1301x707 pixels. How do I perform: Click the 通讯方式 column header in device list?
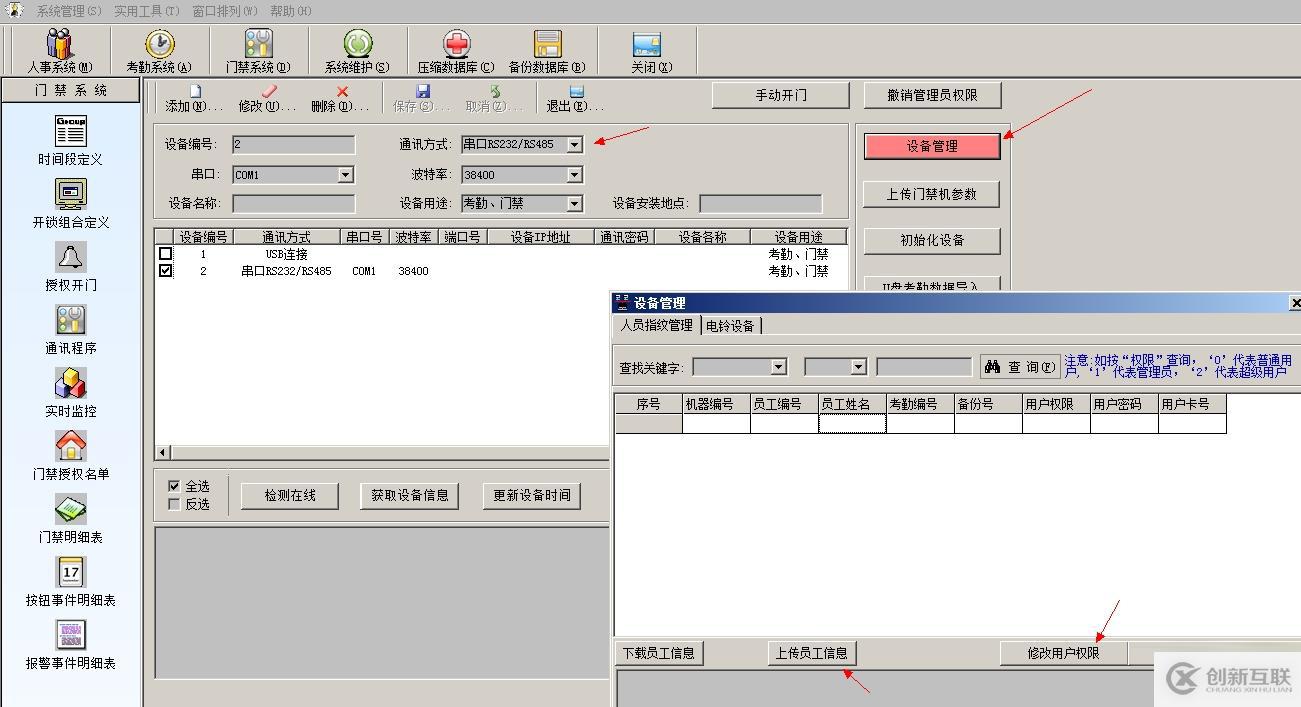[x=286, y=238]
